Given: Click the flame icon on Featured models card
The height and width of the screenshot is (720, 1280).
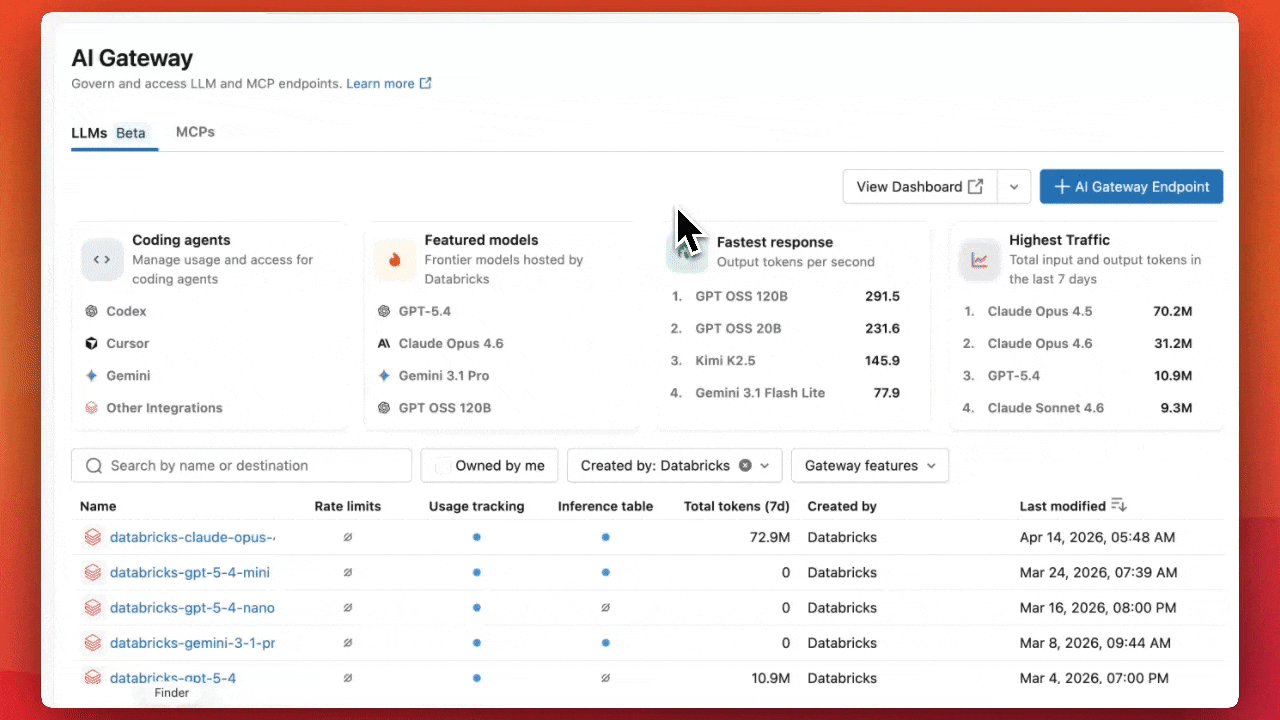Looking at the screenshot, I should pos(394,260).
